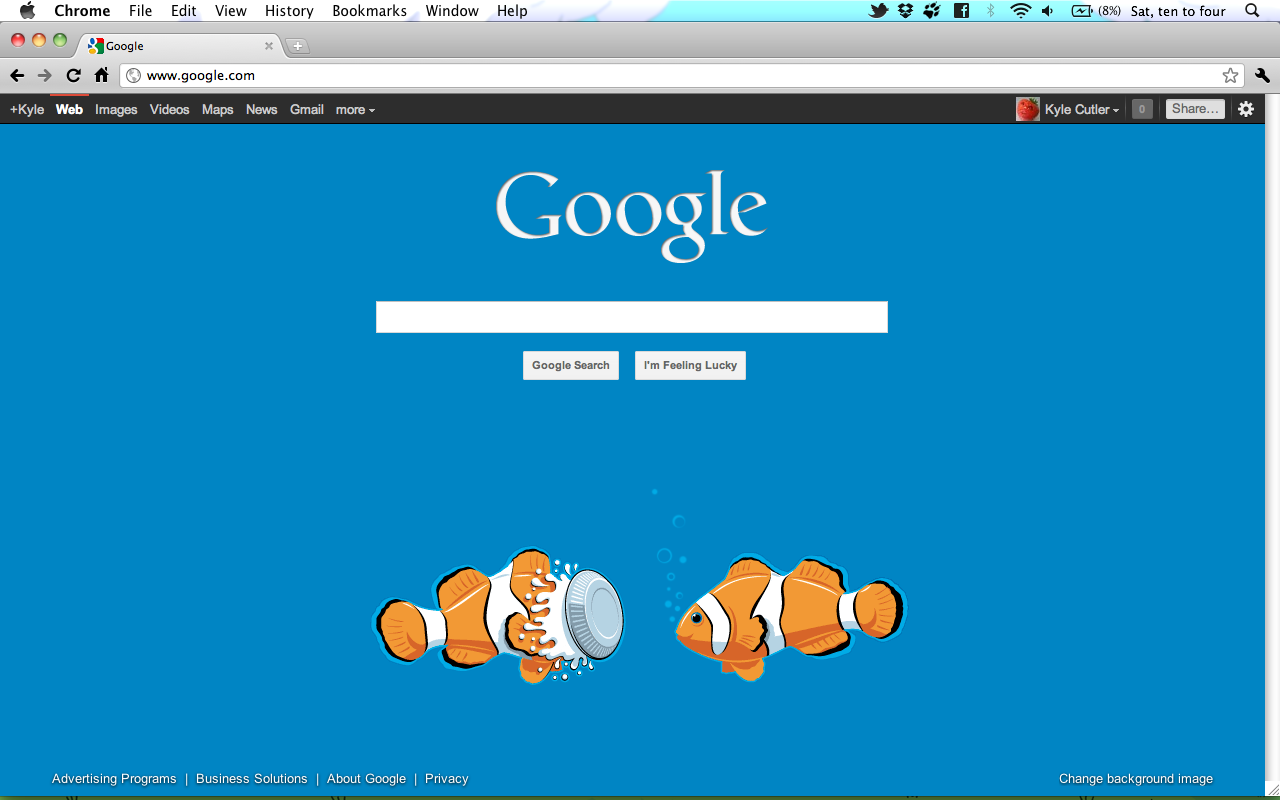Bookmark this page with the star icon
The height and width of the screenshot is (800, 1280).
(1230, 75)
